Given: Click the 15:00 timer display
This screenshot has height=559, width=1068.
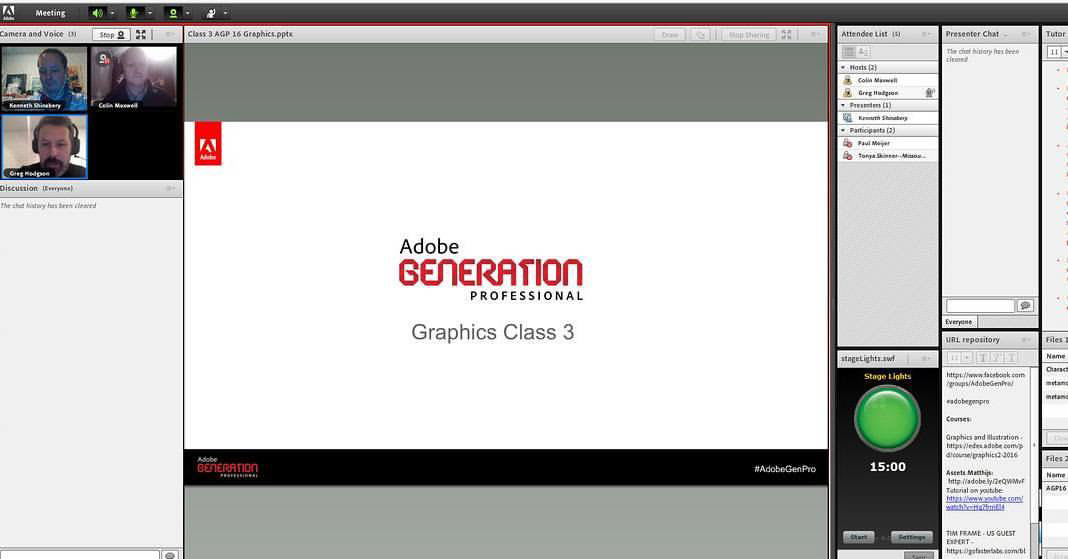Looking at the screenshot, I should tap(888, 467).
